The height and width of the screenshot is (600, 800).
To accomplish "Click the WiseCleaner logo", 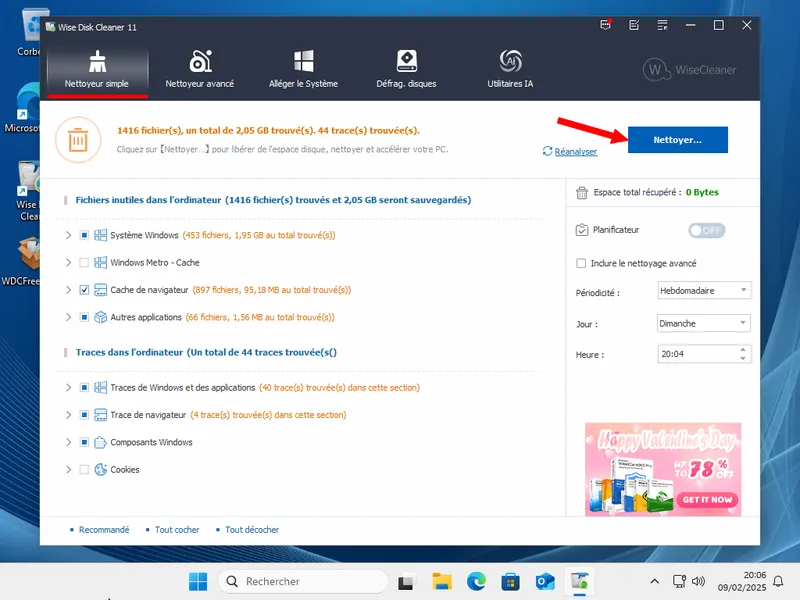I will pyautogui.click(x=690, y=70).
